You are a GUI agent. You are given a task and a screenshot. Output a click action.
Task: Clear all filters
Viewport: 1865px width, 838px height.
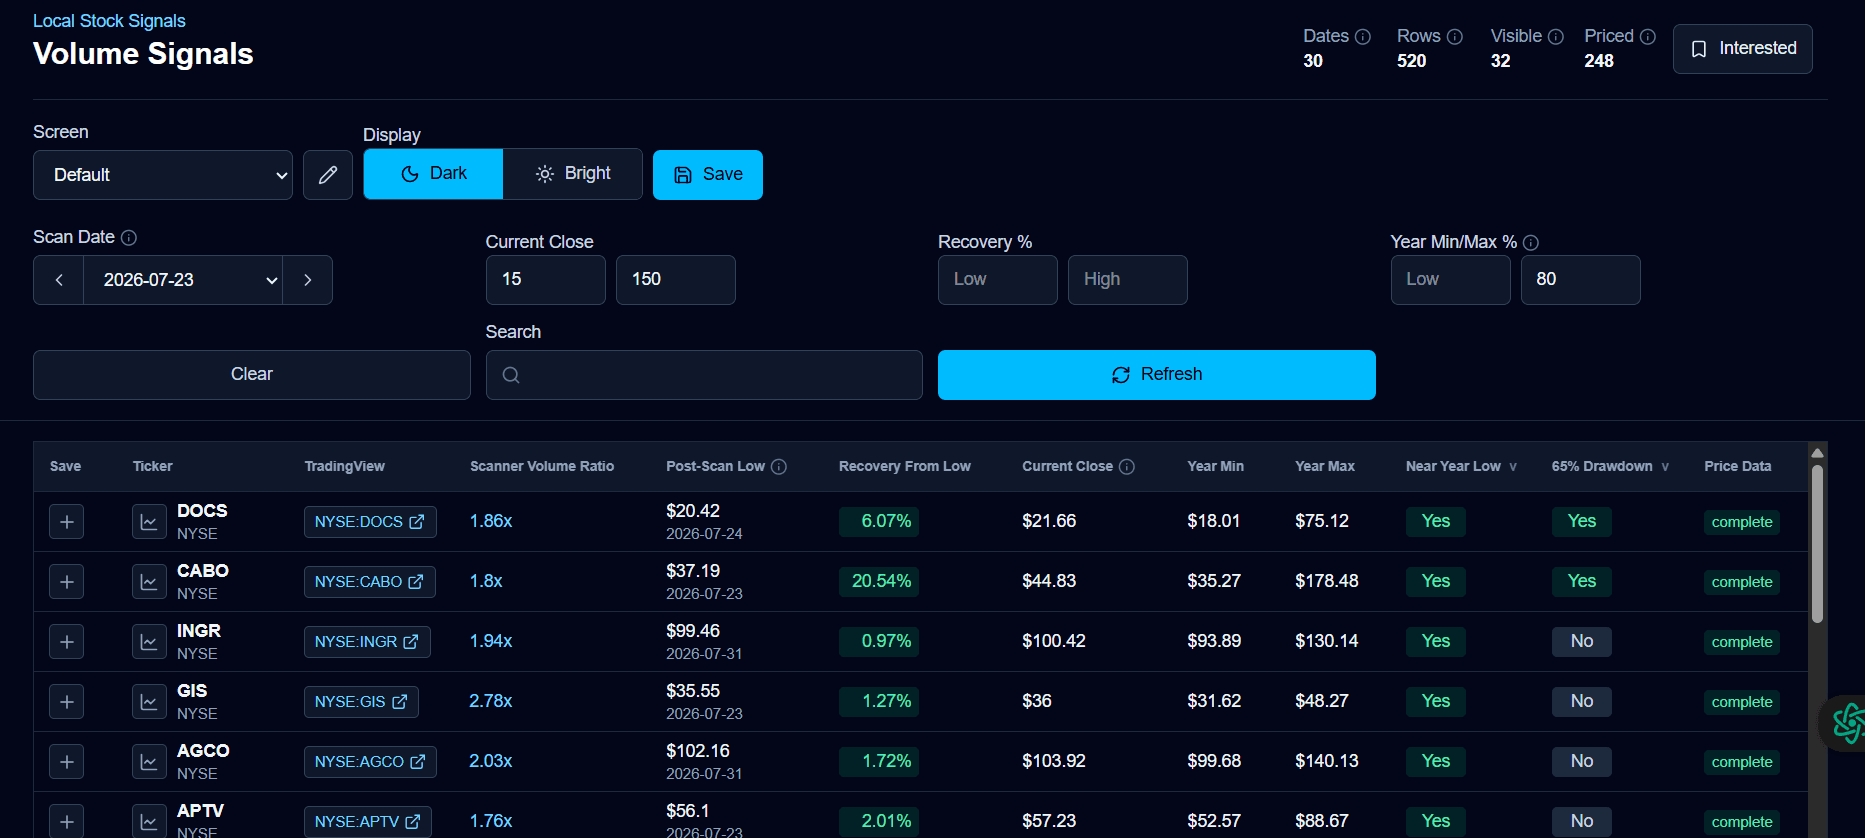[x=252, y=375]
